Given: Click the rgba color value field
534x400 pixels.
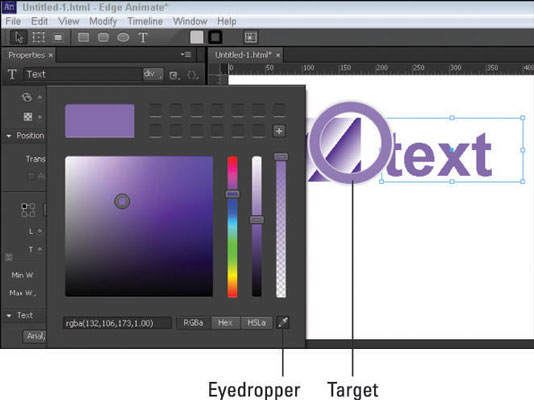Looking at the screenshot, I should tap(117, 323).
